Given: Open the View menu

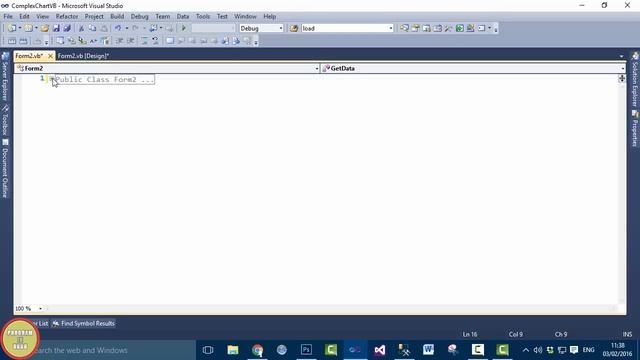Looking at the screenshot, I should pyautogui.click(x=42, y=16).
